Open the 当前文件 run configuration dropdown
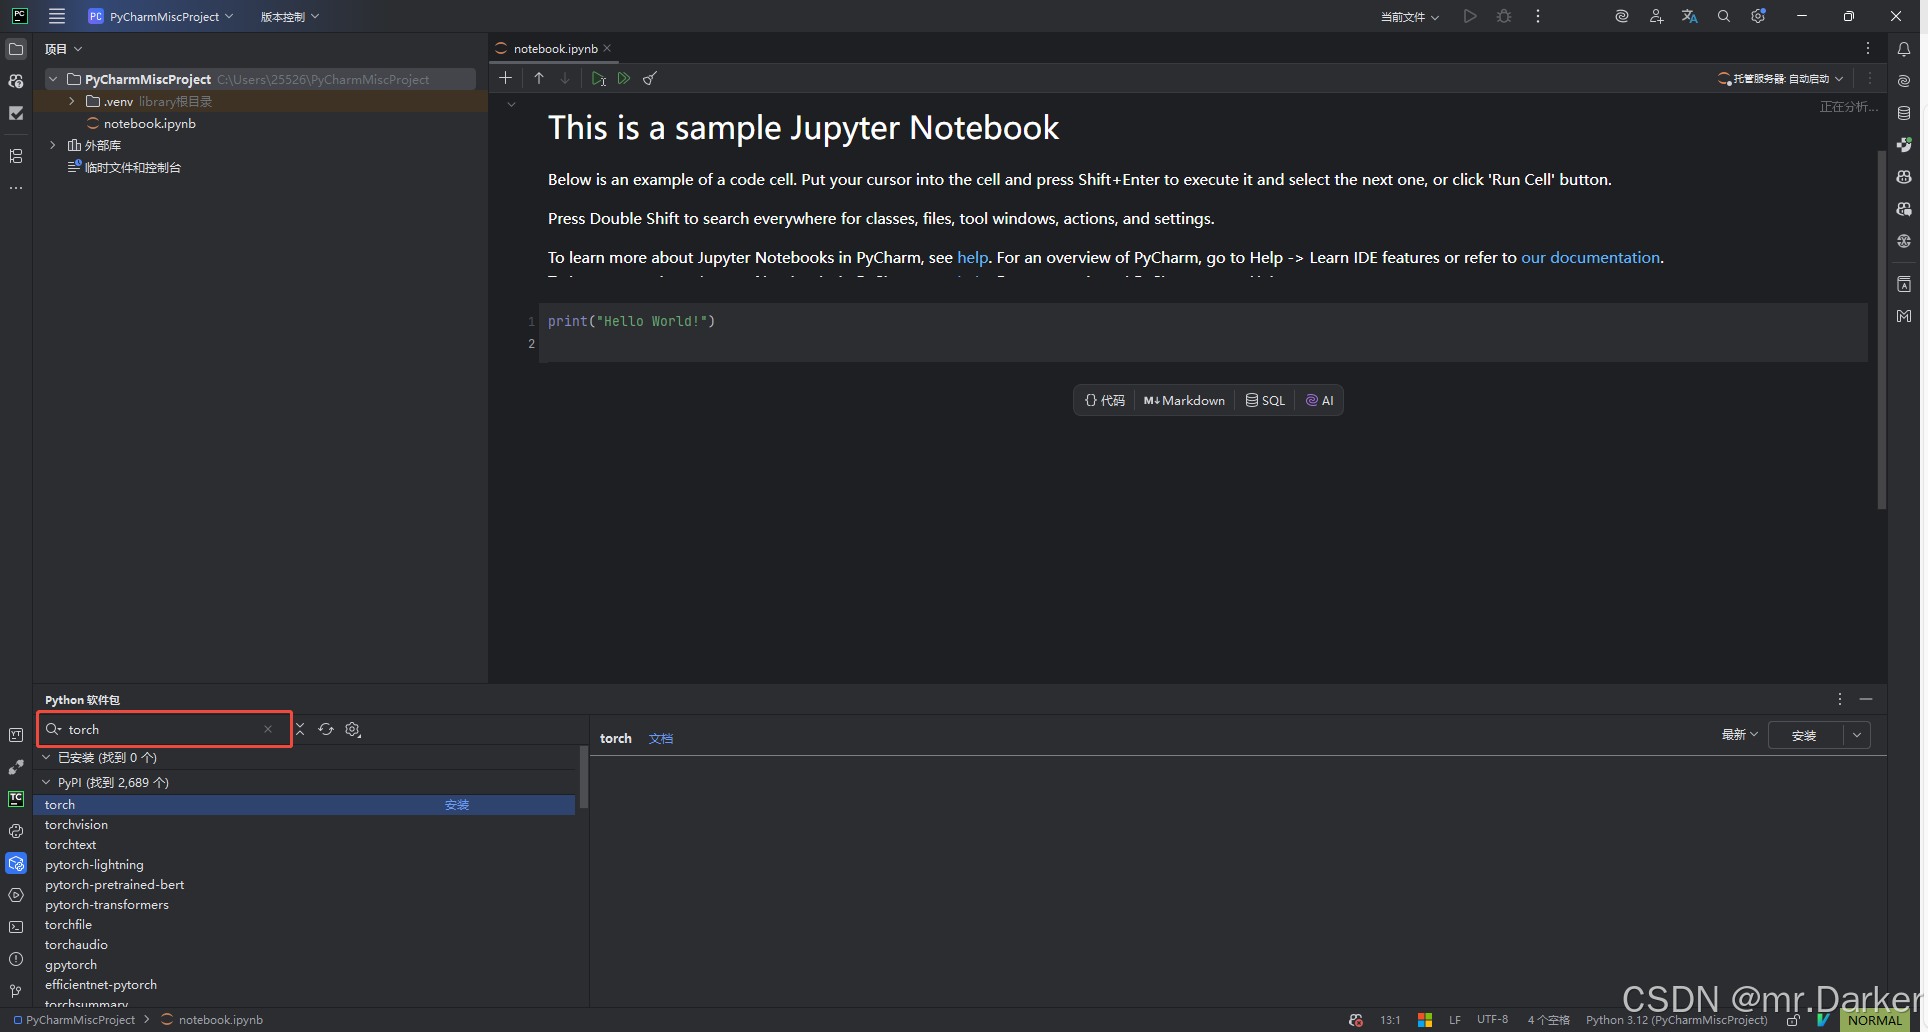Screen dimensions: 1928x1032 [x=1410, y=16]
